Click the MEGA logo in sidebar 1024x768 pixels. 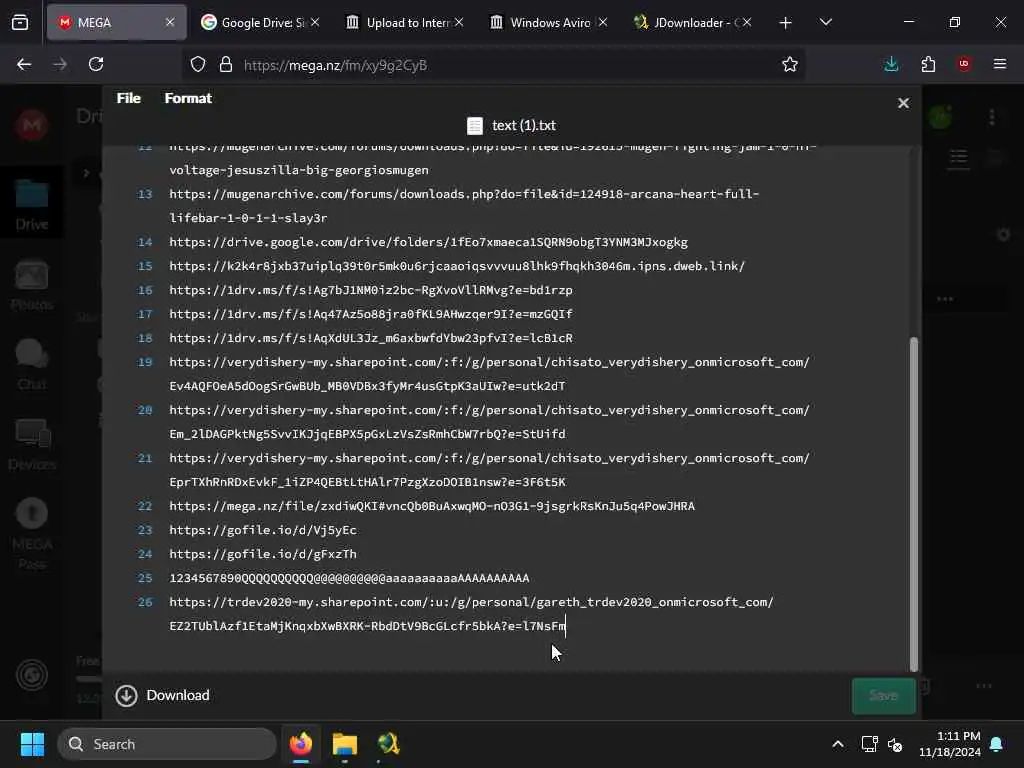coord(31,124)
